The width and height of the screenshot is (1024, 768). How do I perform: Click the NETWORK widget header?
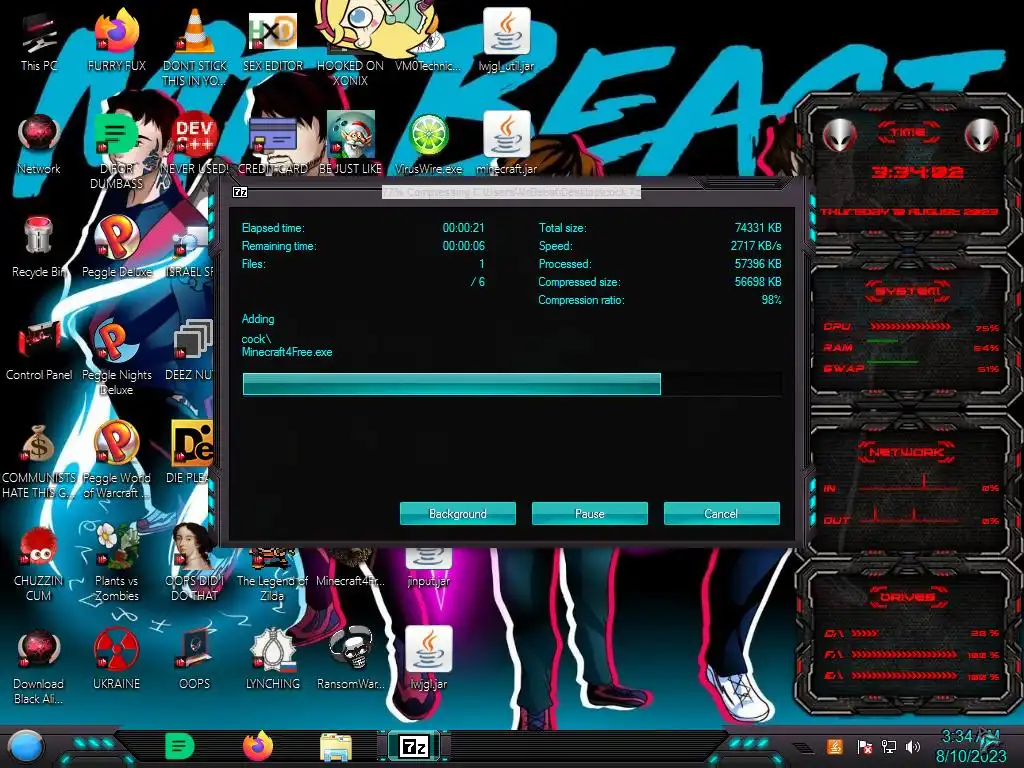906,452
